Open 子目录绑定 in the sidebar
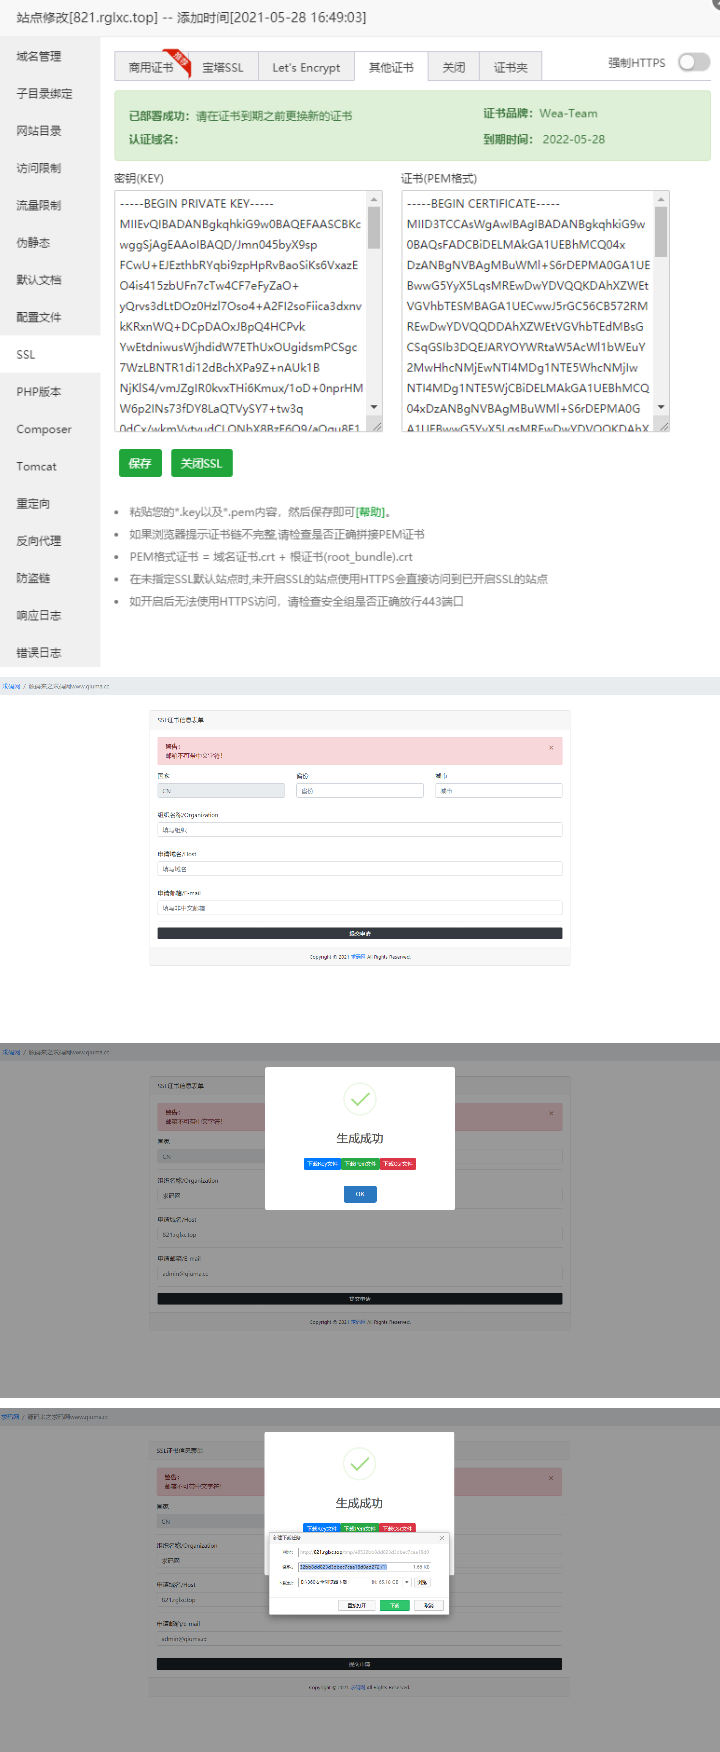Screen dimensions: 720x1752 [x=50, y=93]
